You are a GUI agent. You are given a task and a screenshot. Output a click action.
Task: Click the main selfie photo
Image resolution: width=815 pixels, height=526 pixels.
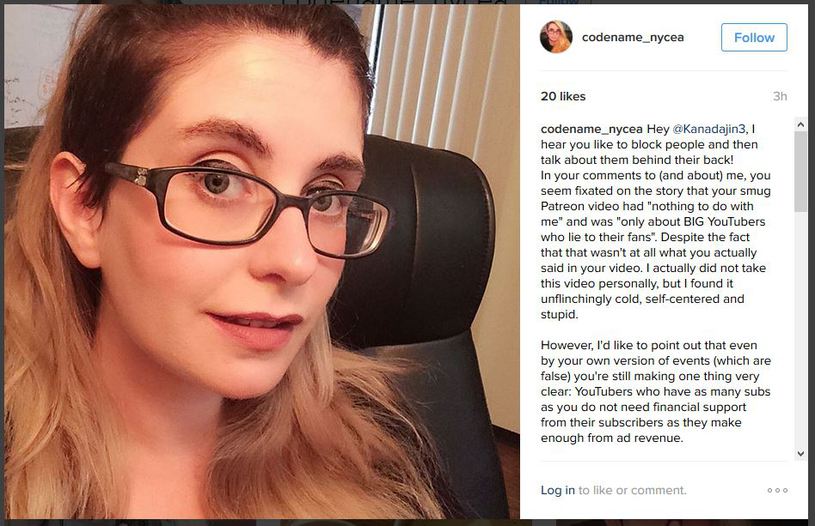[x=262, y=261]
